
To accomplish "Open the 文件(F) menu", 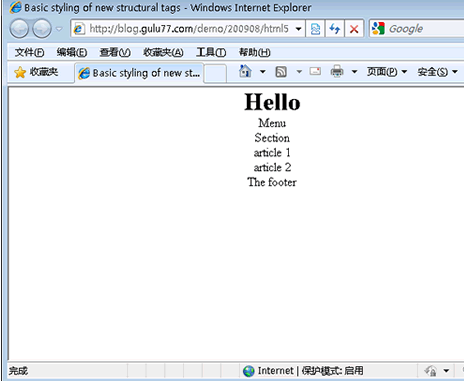I will (x=29, y=52).
